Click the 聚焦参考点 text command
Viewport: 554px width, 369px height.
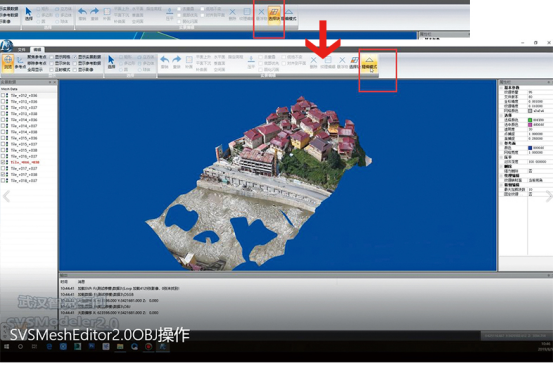click(x=37, y=57)
